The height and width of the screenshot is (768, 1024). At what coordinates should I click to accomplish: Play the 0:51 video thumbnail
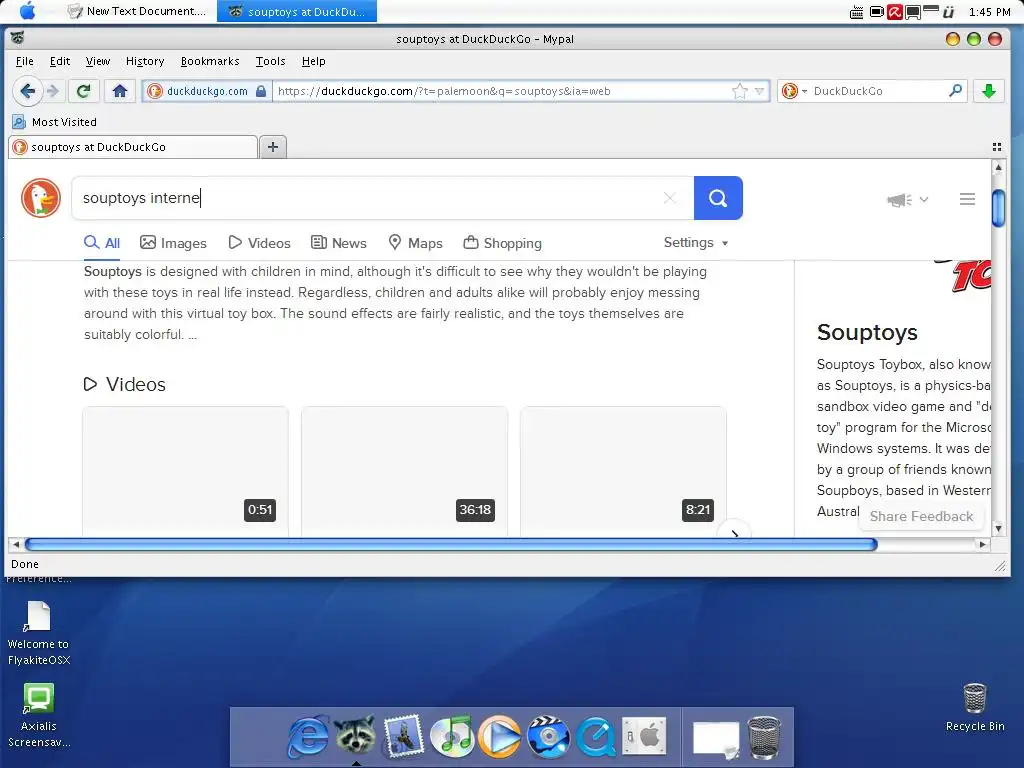185,472
